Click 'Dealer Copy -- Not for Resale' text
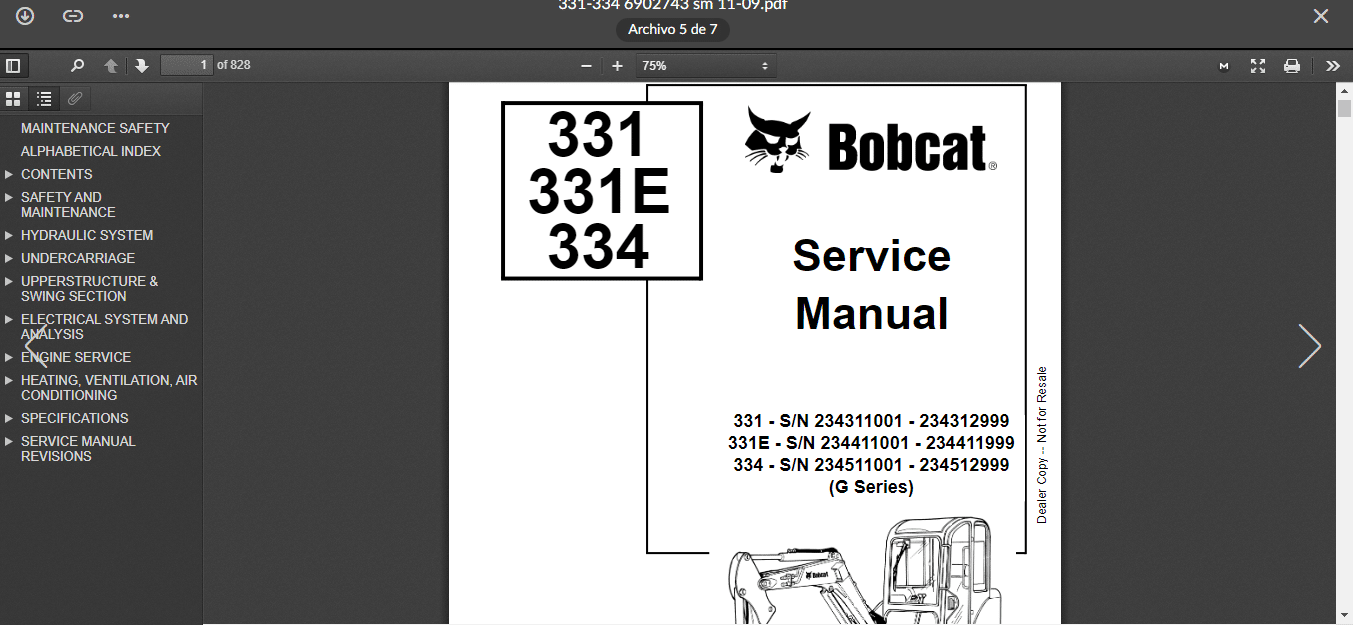The height and width of the screenshot is (625, 1353). point(1042,445)
